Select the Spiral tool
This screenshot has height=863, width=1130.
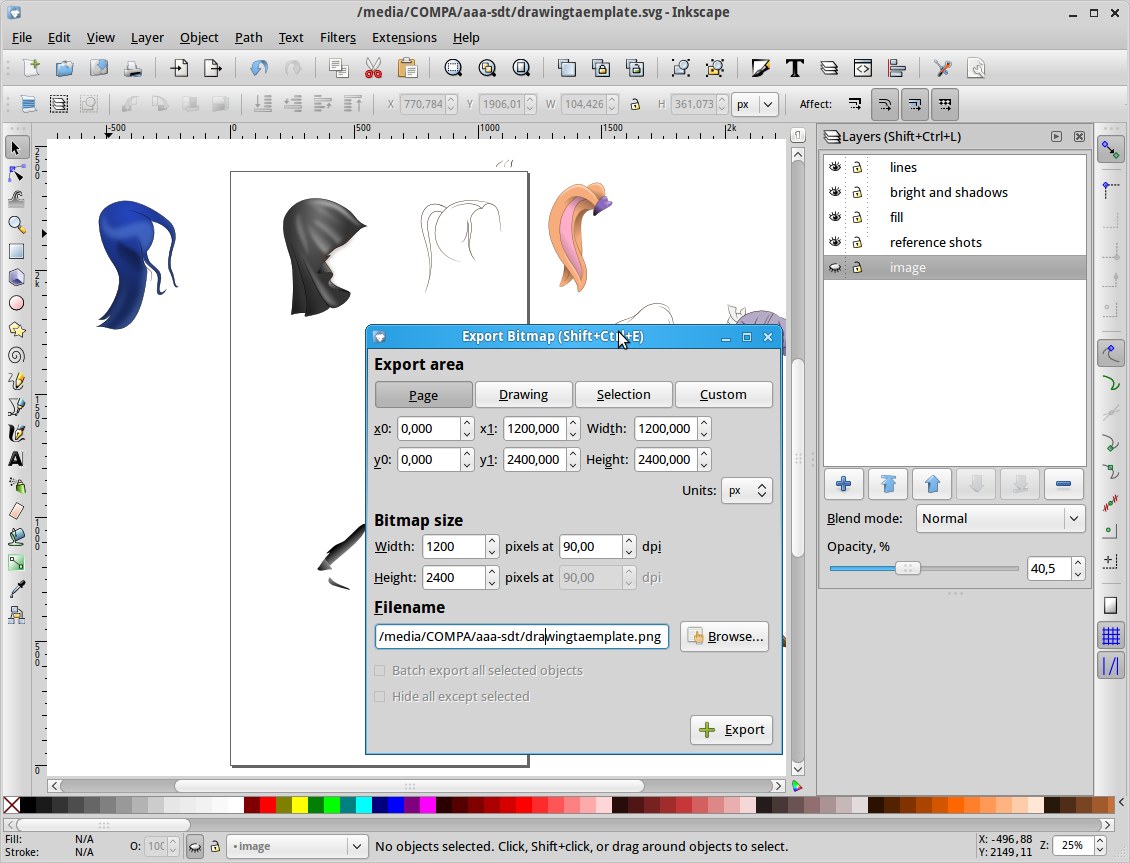pyautogui.click(x=16, y=355)
